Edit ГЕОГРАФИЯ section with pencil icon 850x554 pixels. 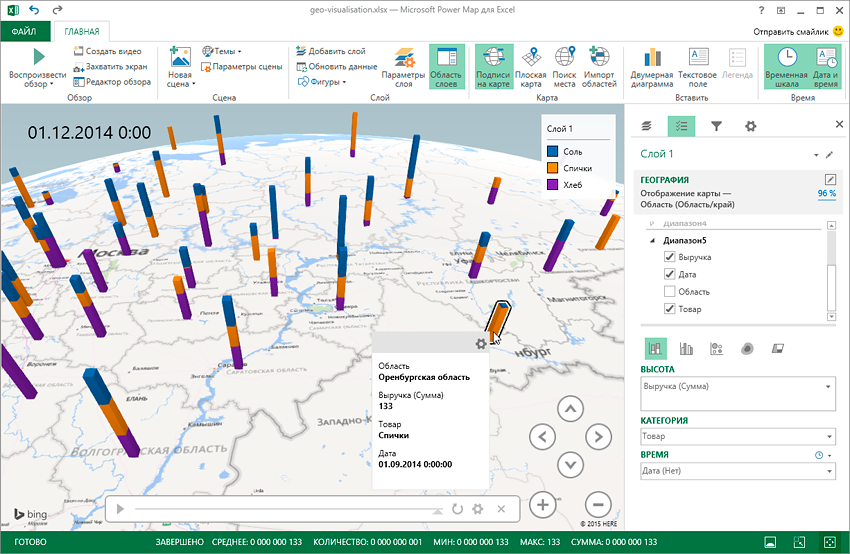(x=830, y=179)
